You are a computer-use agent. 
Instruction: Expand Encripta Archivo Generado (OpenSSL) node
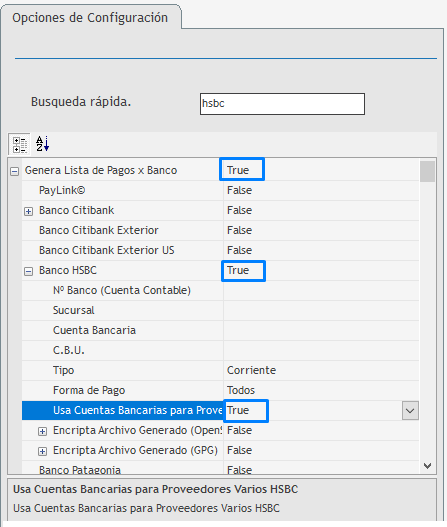point(42,431)
